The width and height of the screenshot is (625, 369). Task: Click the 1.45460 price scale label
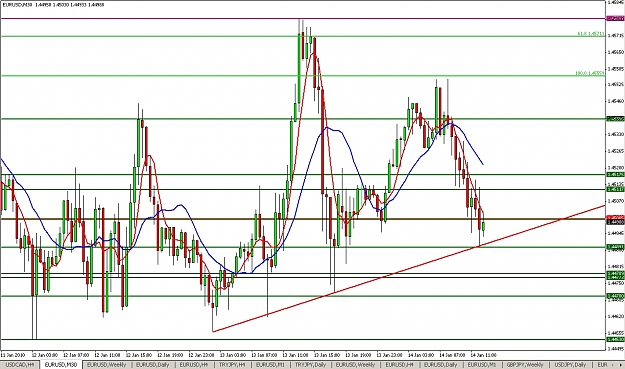tap(615, 101)
